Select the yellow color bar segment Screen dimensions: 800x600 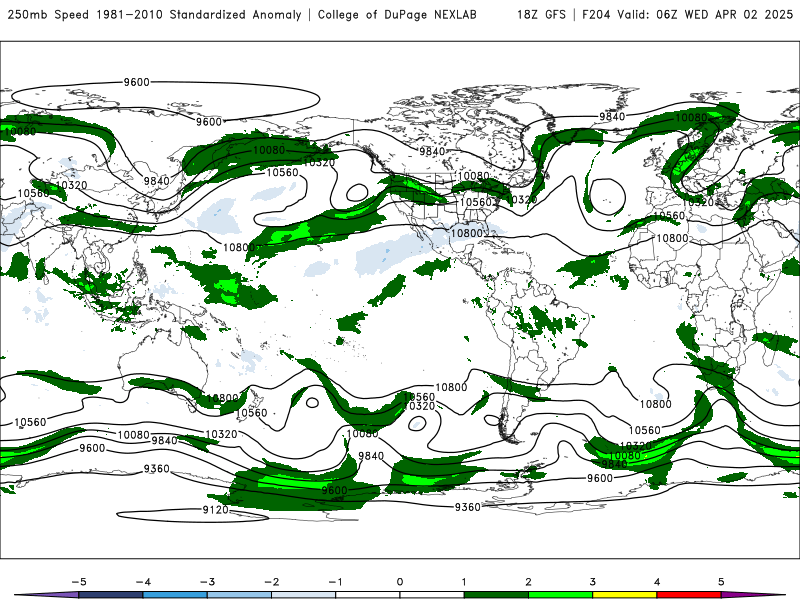click(624, 595)
